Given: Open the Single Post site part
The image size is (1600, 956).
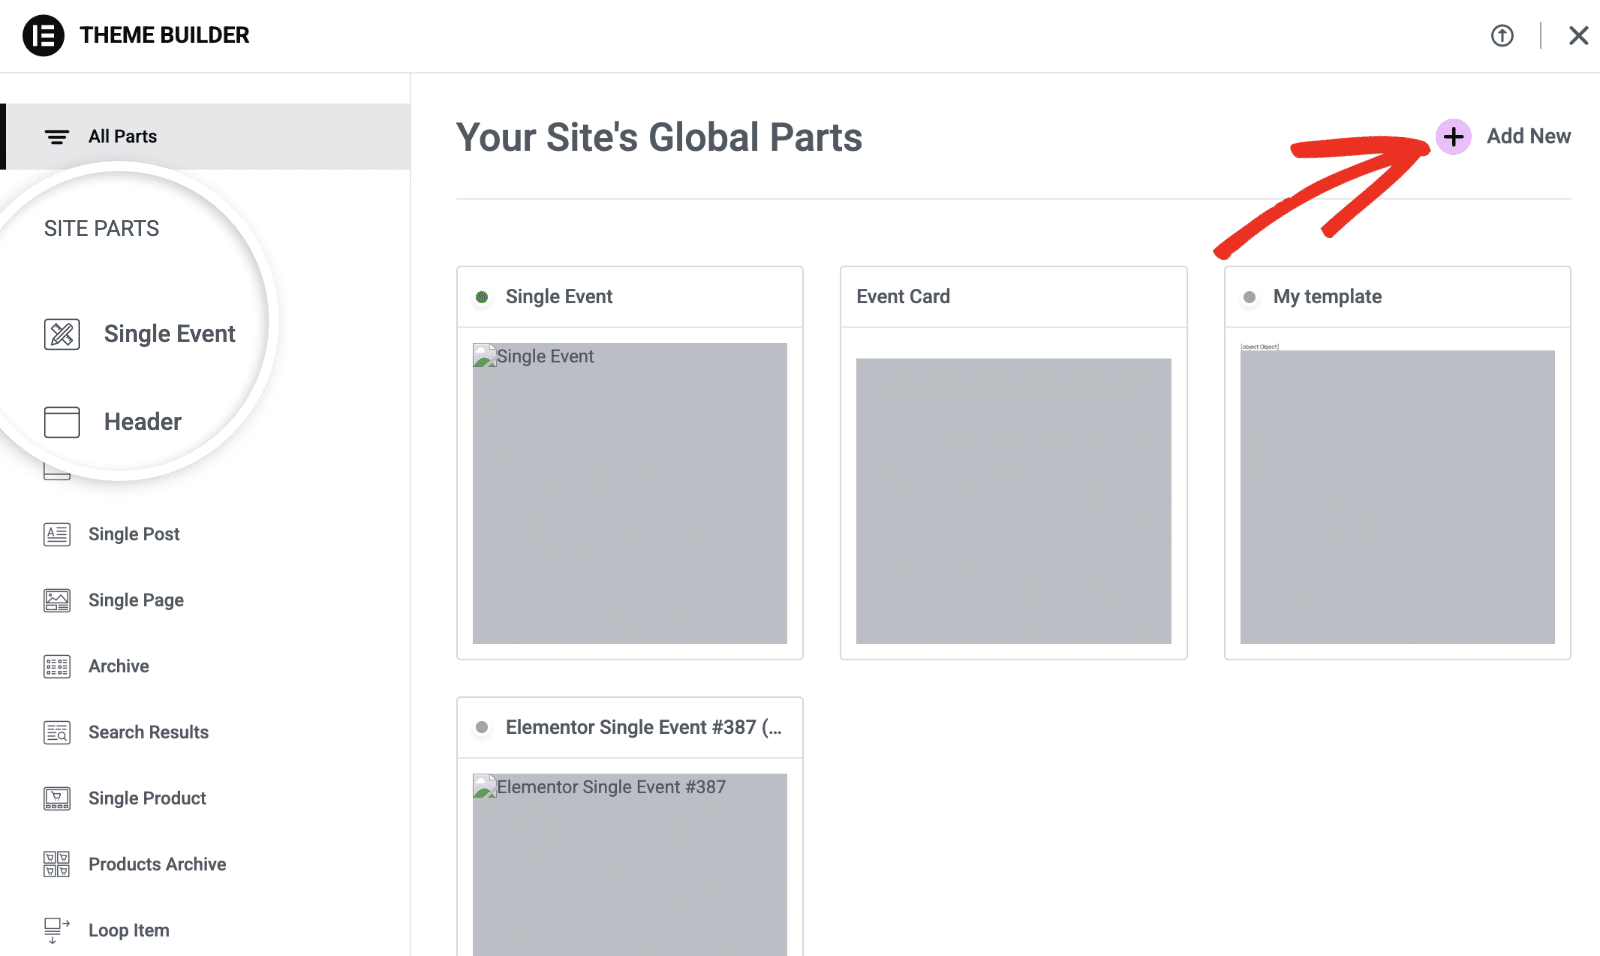Looking at the screenshot, I should click(x=134, y=534).
